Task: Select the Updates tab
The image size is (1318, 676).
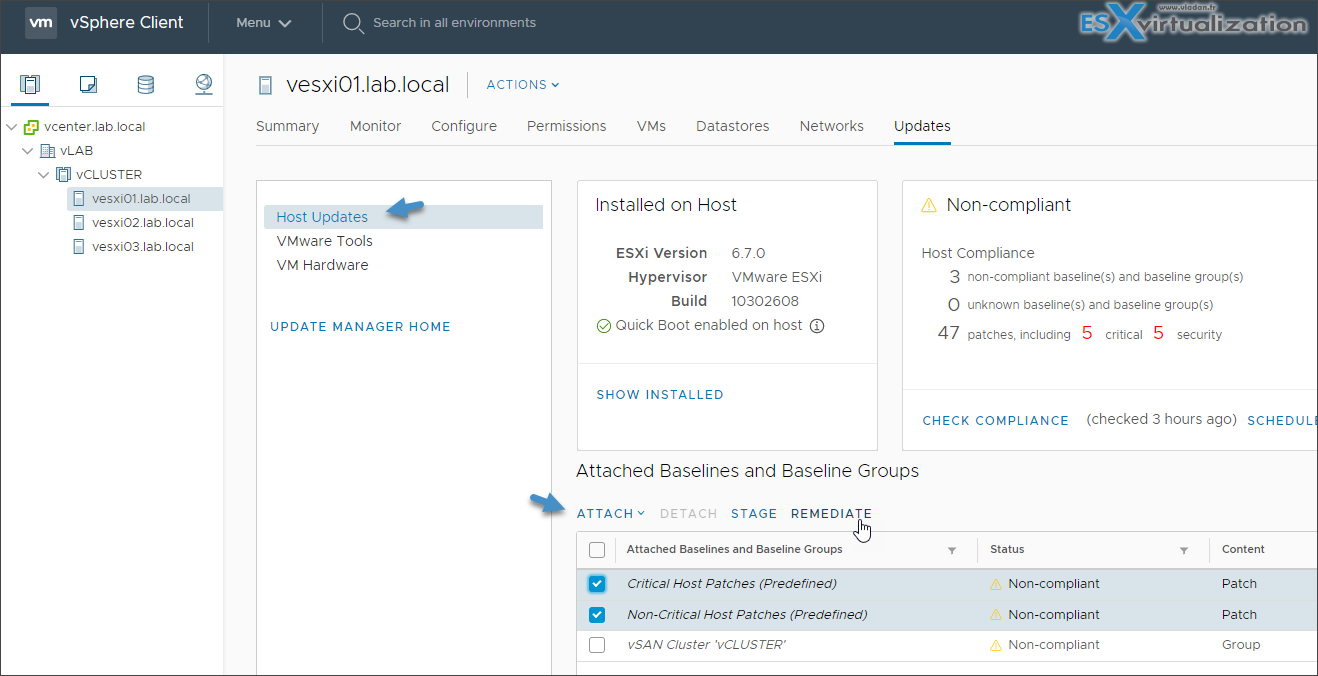Action: pyautogui.click(x=922, y=126)
